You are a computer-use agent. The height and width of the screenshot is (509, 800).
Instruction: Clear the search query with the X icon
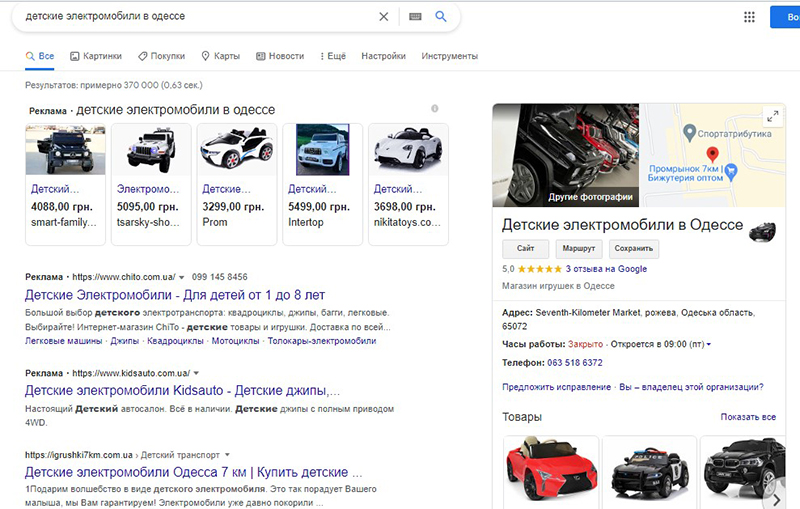[384, 17]
